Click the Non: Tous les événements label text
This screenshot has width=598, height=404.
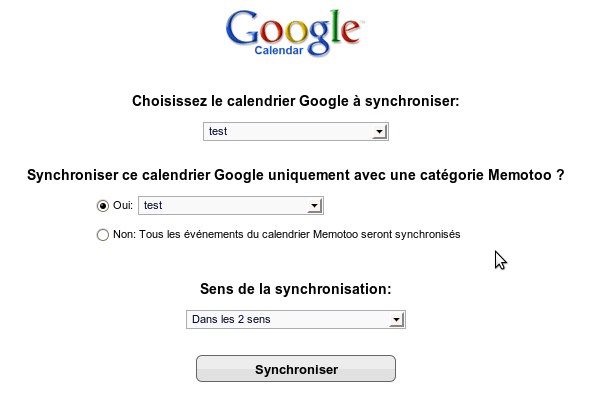tap(287, 234)
